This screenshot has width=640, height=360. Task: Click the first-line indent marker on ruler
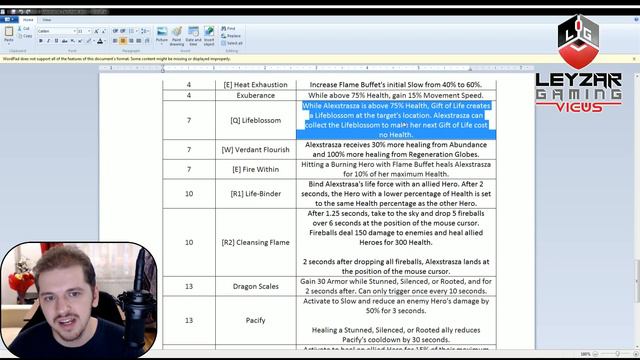point(163,66)
